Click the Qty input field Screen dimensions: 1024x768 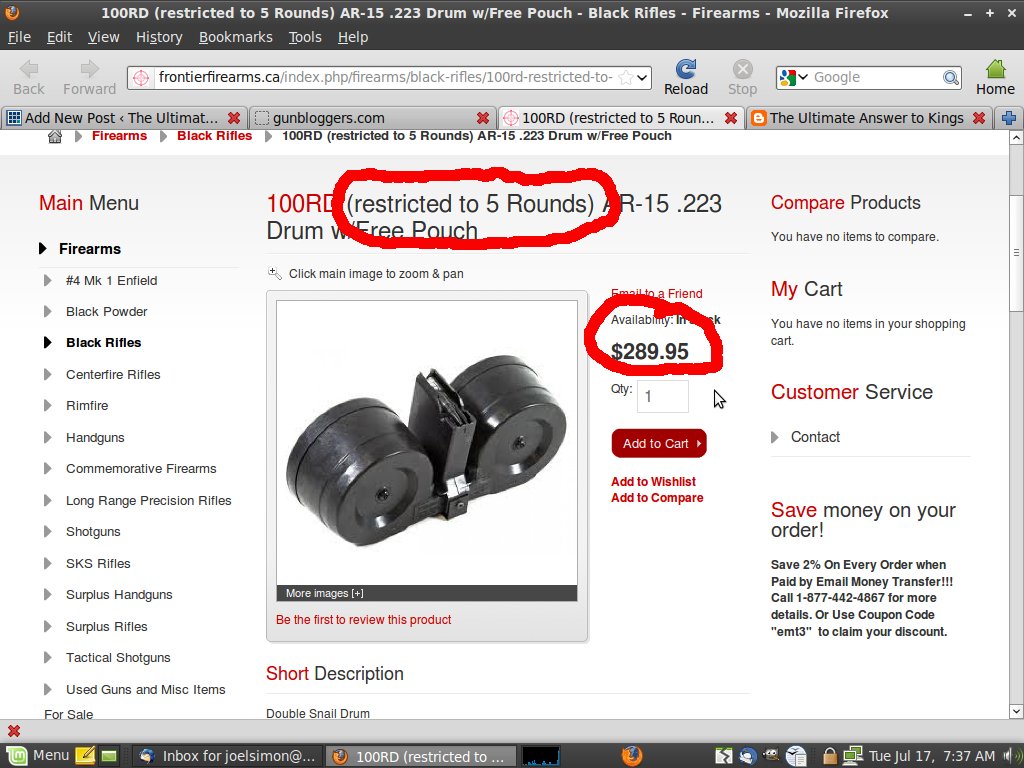coord(662,396)
